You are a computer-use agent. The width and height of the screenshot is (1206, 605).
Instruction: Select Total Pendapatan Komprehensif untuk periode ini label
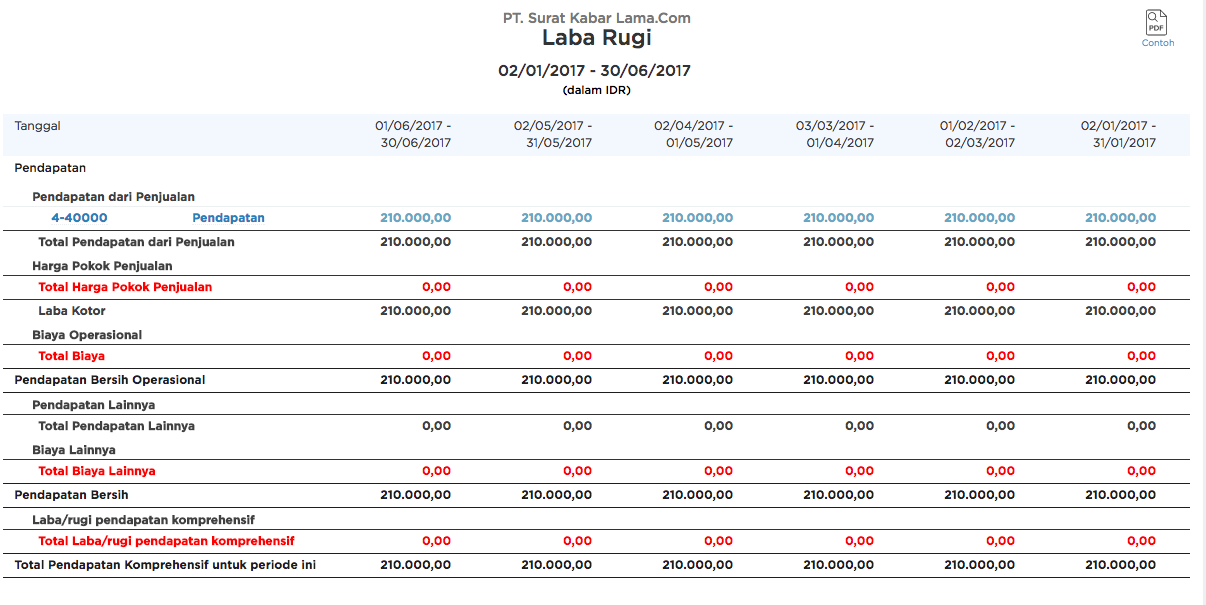[x=165, y=565]
